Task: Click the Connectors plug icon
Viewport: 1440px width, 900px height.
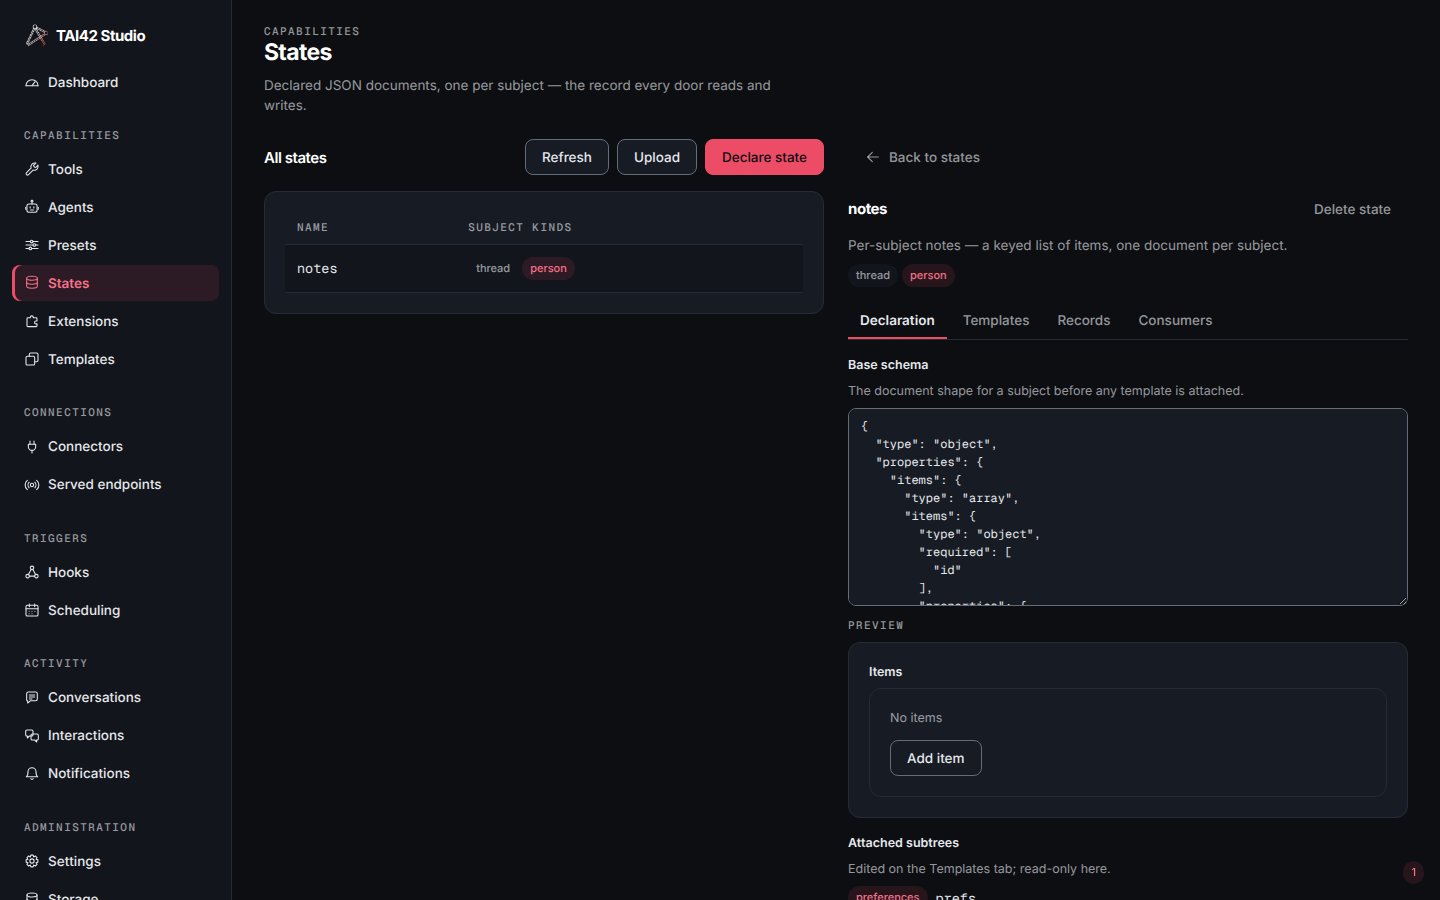Action: click(32, 447)
